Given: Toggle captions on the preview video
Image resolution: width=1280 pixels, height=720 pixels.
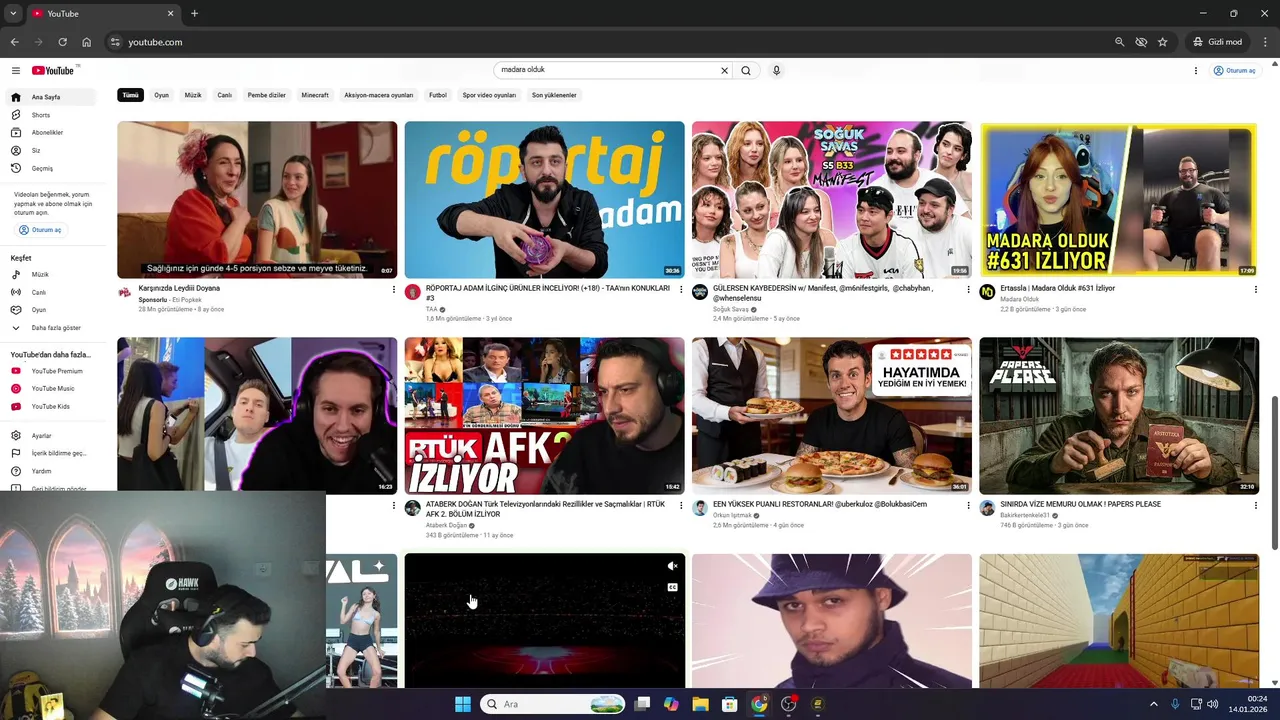Looking at the screenshot, I should (672, 587).
